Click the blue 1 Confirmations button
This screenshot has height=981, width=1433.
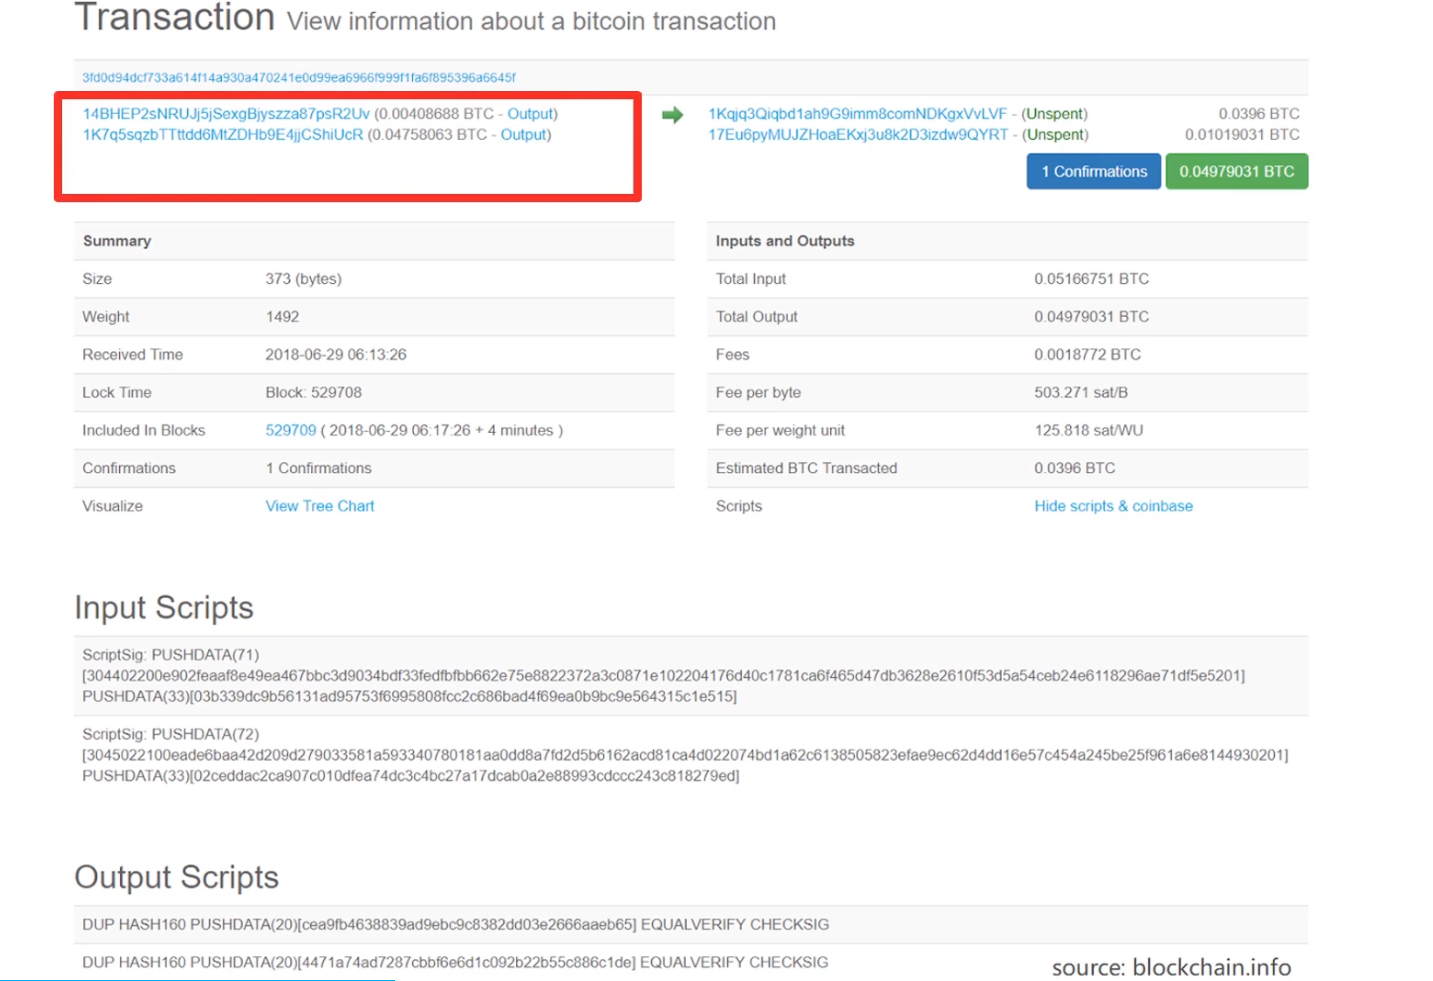[1094, 171]
